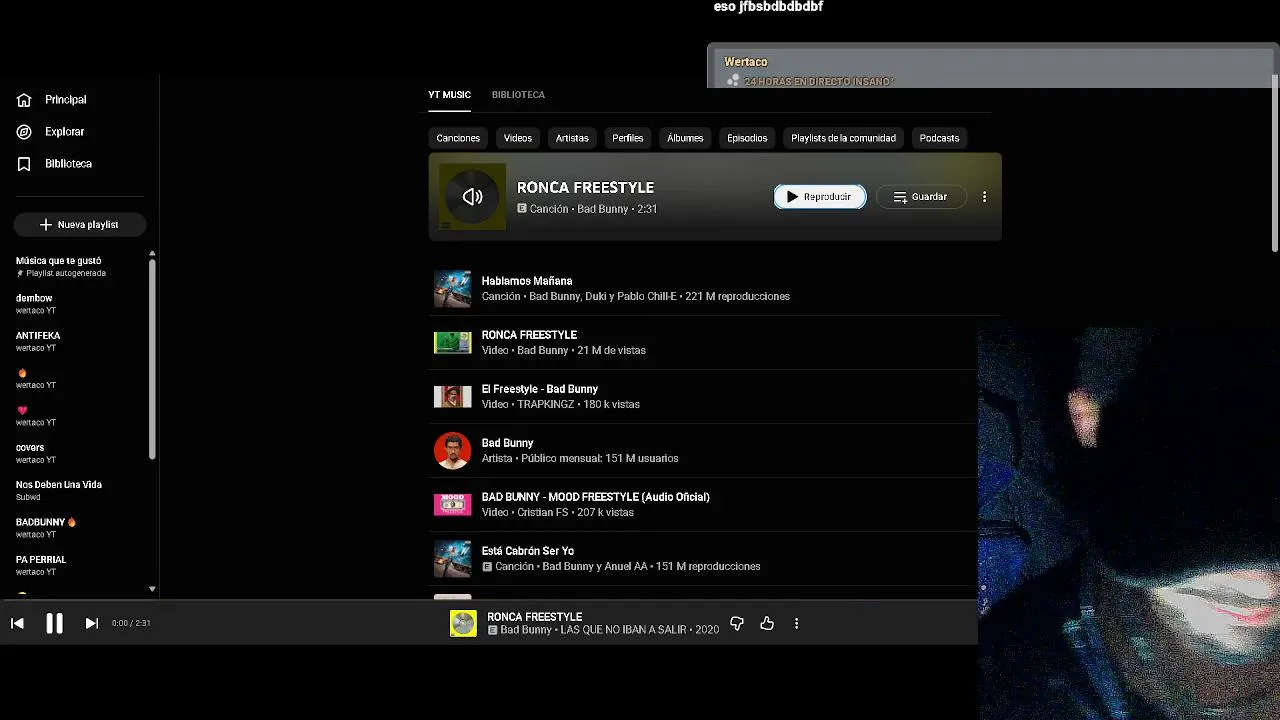Click the 0:00 / 2:31 time display
The height and width of the screenshot is (720, 1280).
click(131, 623)
